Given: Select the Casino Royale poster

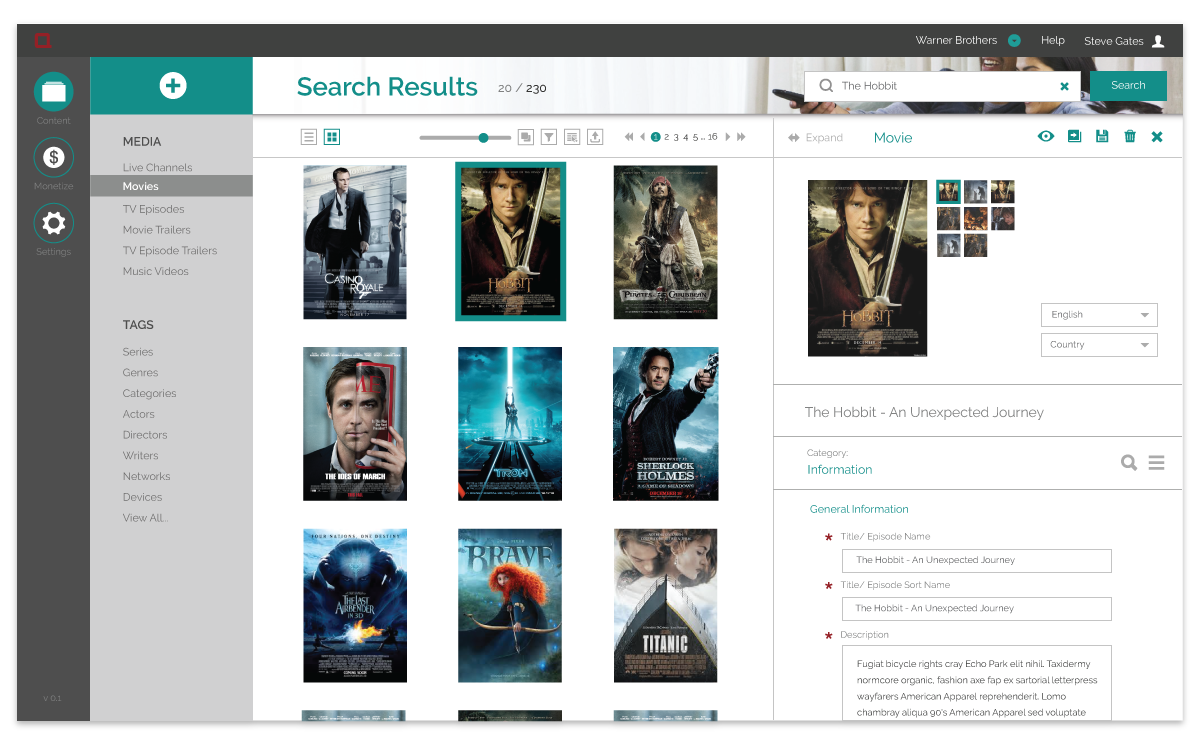Looking at the screenshot, I should tap(355, 242).
